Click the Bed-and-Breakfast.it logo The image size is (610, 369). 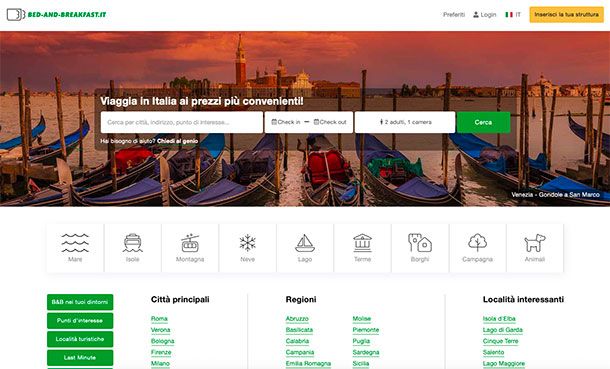pos(56,15)
